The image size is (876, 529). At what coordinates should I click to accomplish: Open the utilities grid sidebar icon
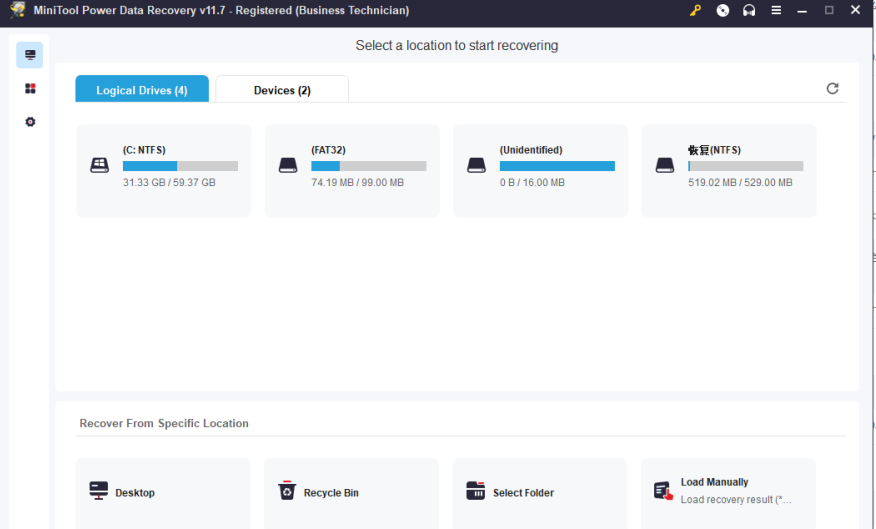30,88
